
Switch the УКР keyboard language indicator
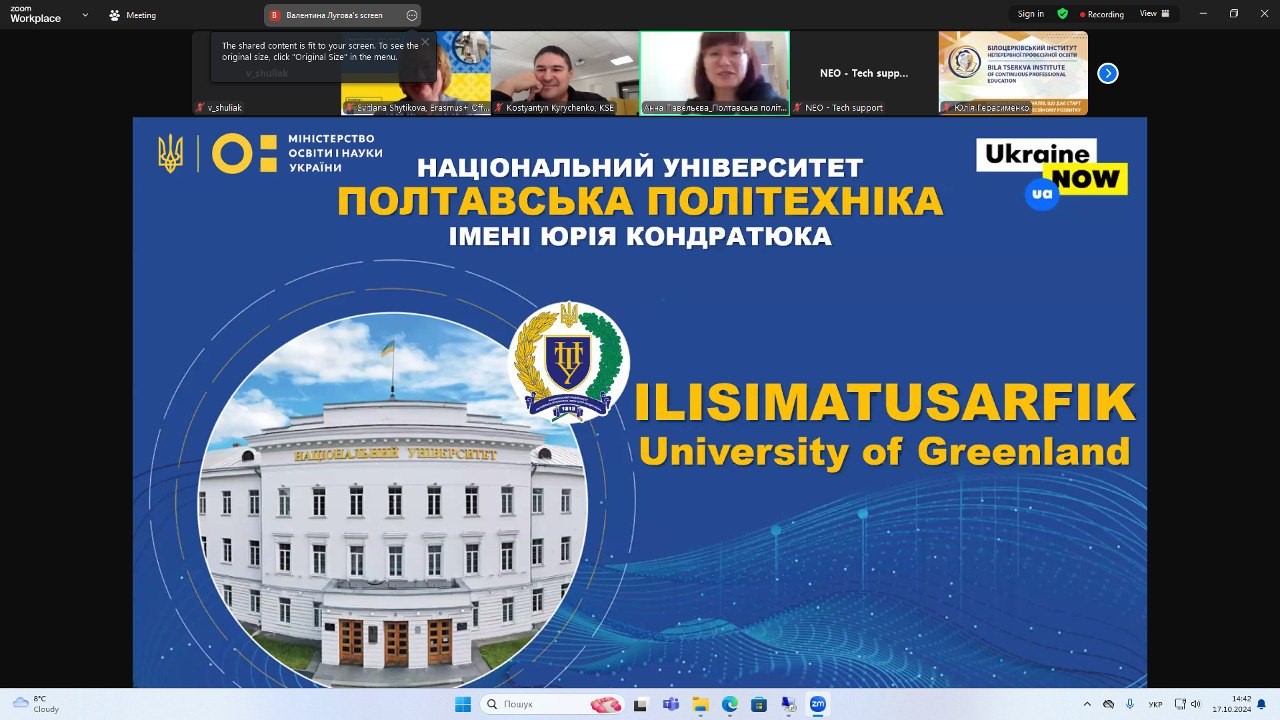coord(1156,704)
